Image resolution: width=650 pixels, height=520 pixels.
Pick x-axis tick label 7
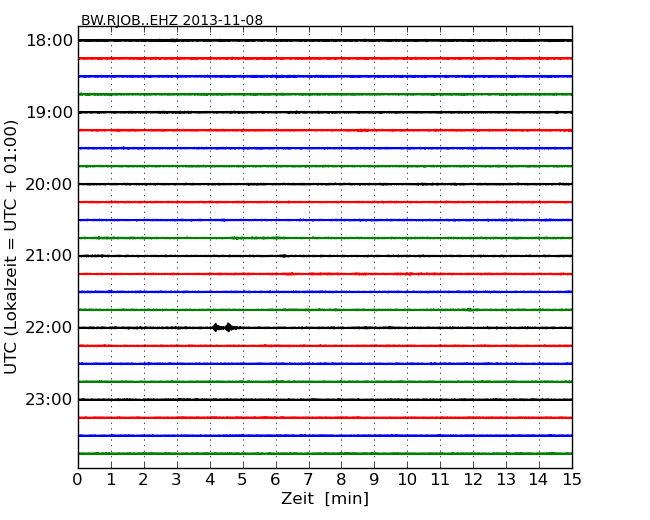click(x=308, y=479)
